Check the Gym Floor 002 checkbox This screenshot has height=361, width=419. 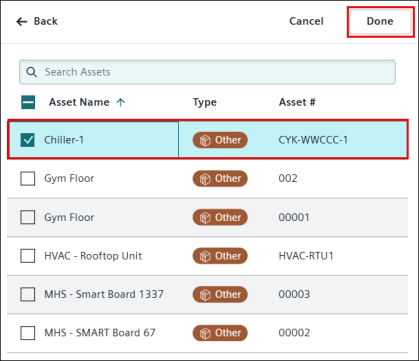[28, 179]
